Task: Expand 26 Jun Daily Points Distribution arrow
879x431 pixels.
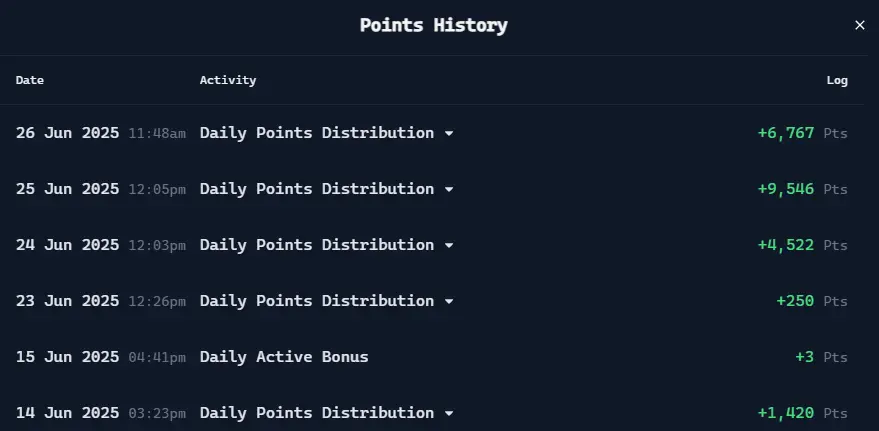Action: point(448,134)
